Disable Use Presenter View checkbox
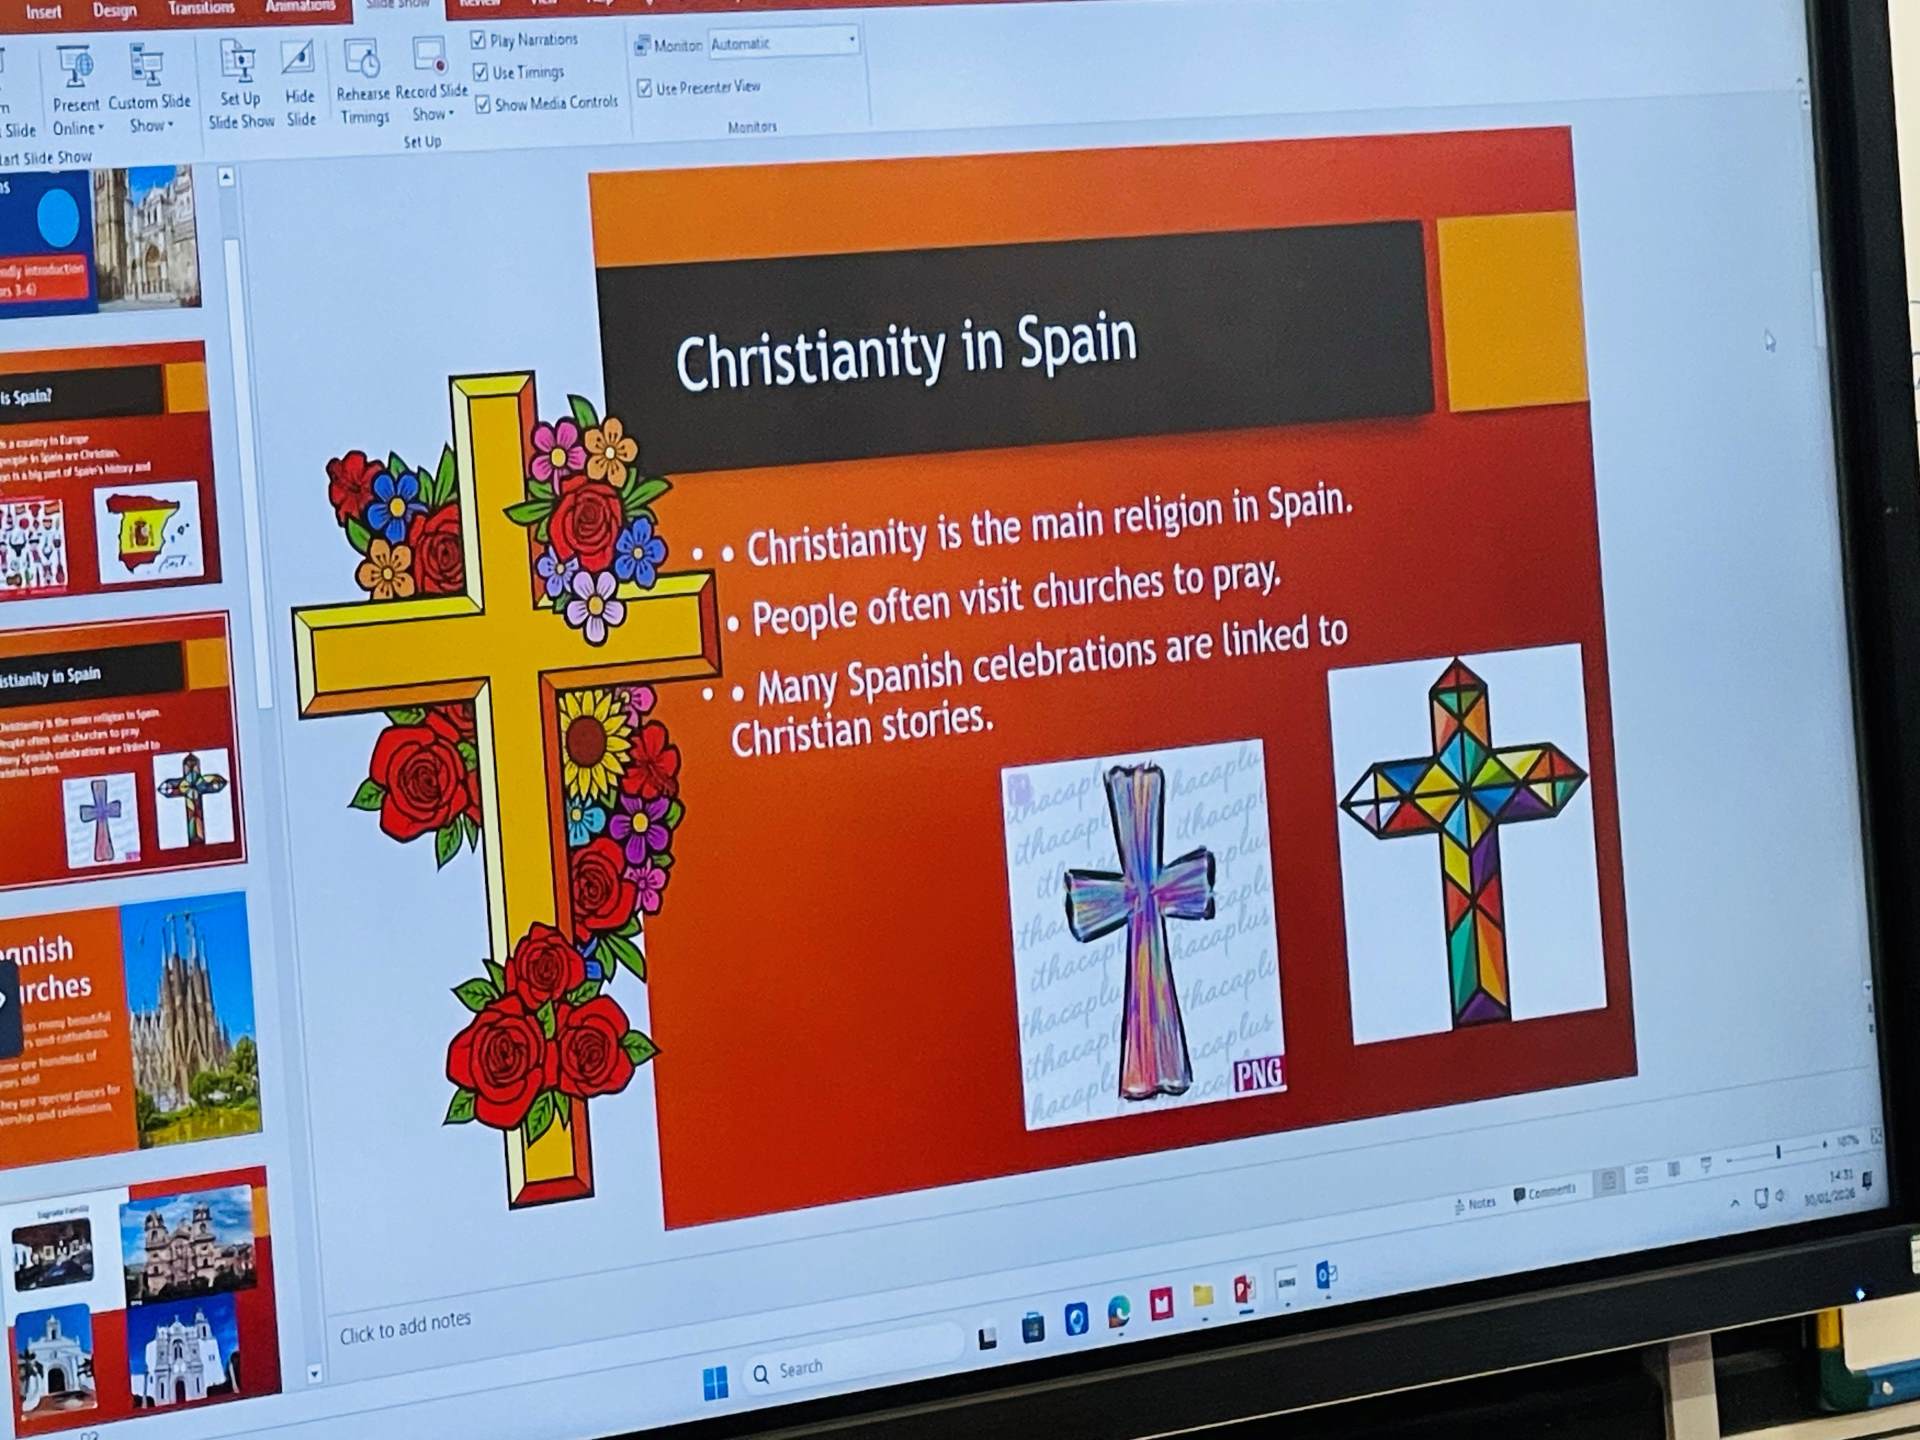 coord(645,89)
